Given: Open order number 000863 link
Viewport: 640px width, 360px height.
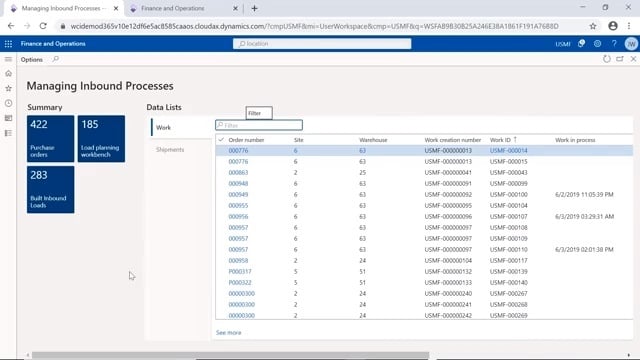Looking at the screenshot, I should click(x=238, y=173).
